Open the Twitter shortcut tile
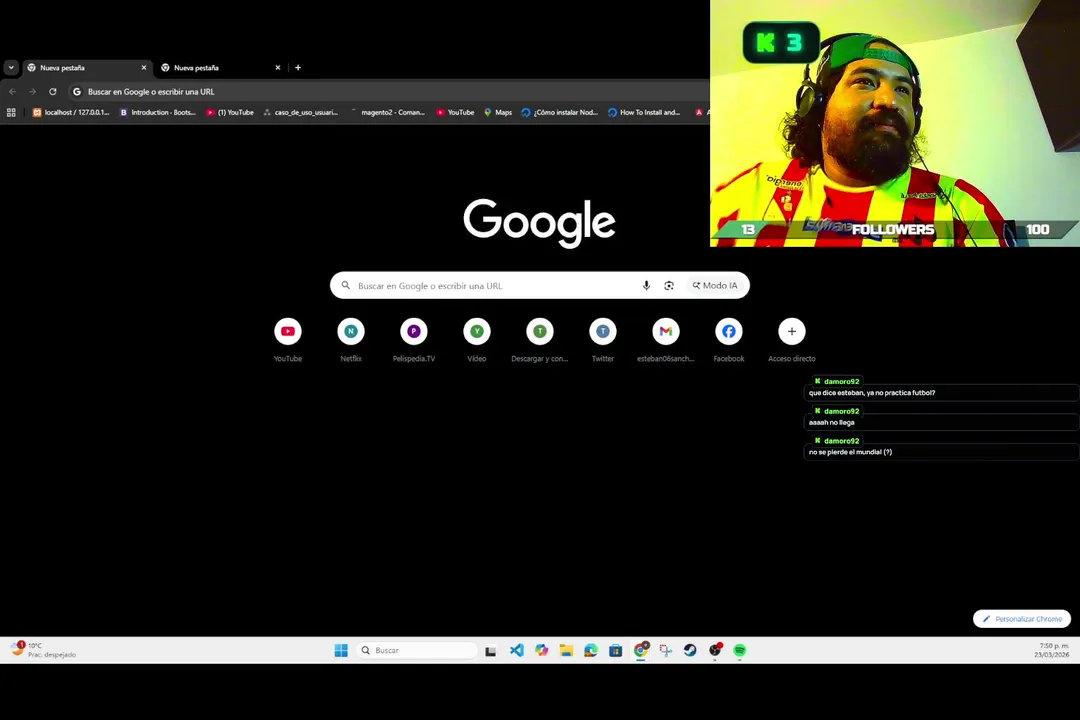1080x720 pixels. coord(603,339)
